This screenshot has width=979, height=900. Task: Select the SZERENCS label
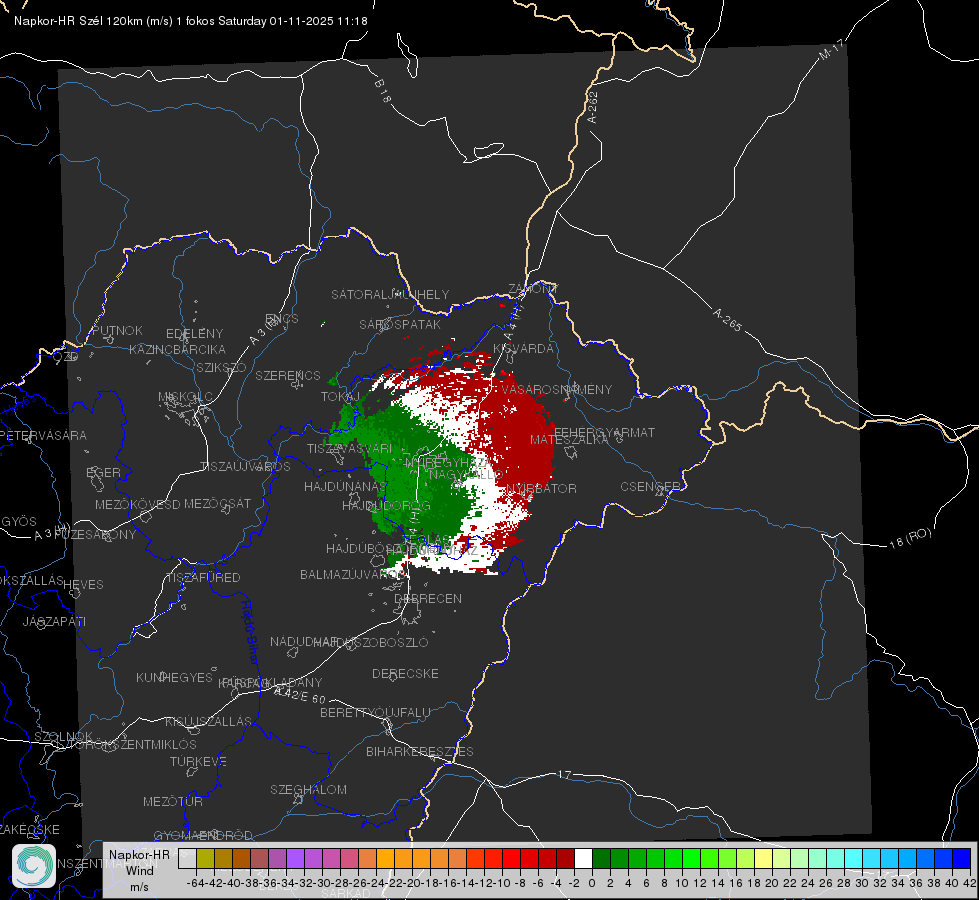[x=288, y=375]
